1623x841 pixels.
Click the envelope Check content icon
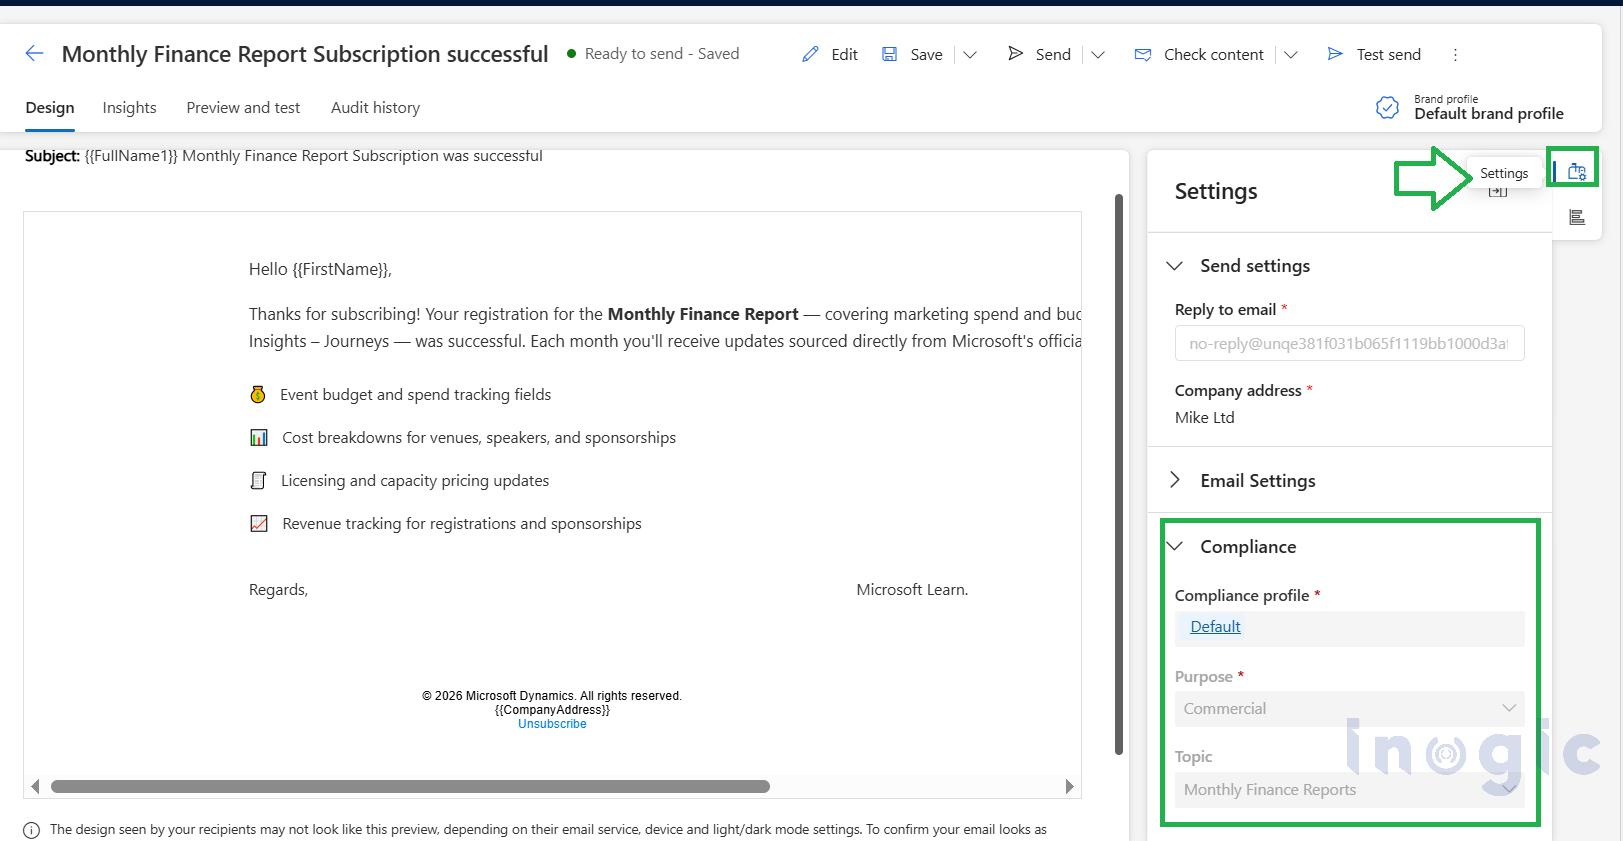(1143, 55)
